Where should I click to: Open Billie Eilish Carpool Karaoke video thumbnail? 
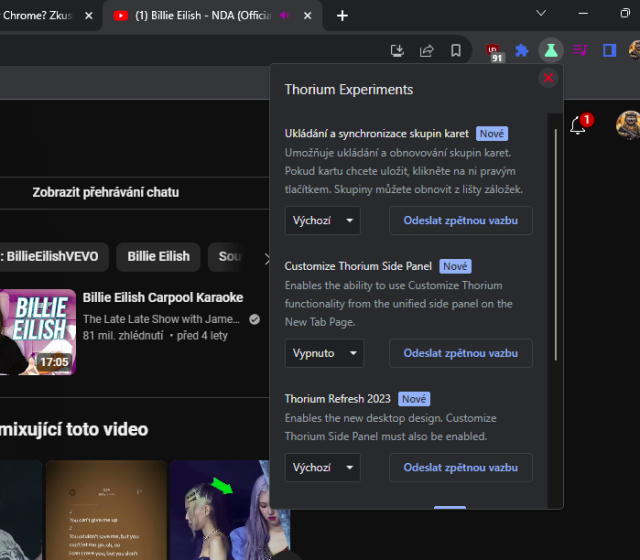38,332
